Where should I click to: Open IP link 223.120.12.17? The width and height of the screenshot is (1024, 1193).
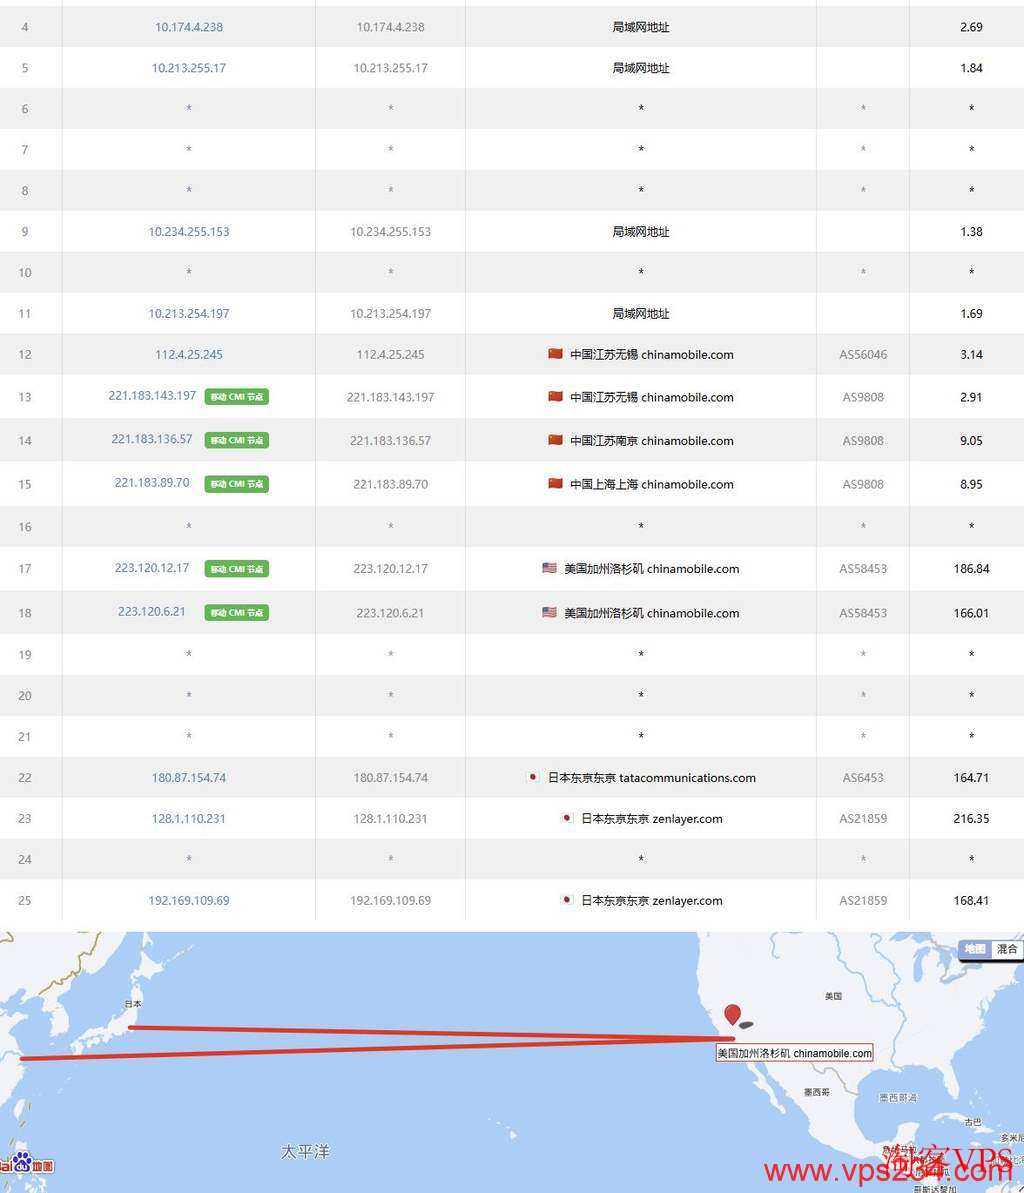[x=152, y=568]
